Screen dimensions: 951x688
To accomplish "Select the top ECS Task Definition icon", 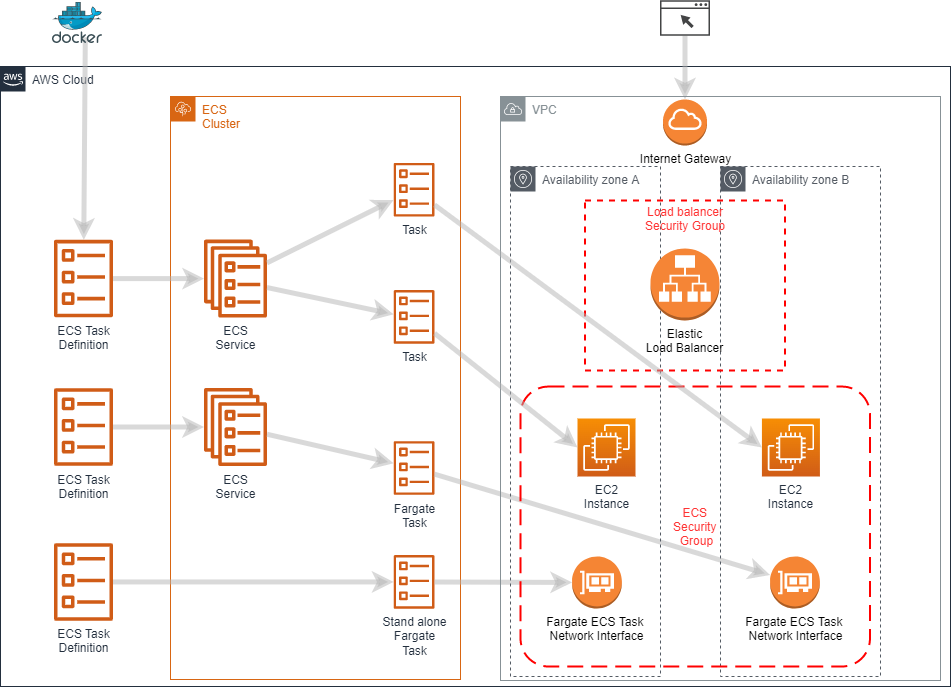I will tap(83, 278).
